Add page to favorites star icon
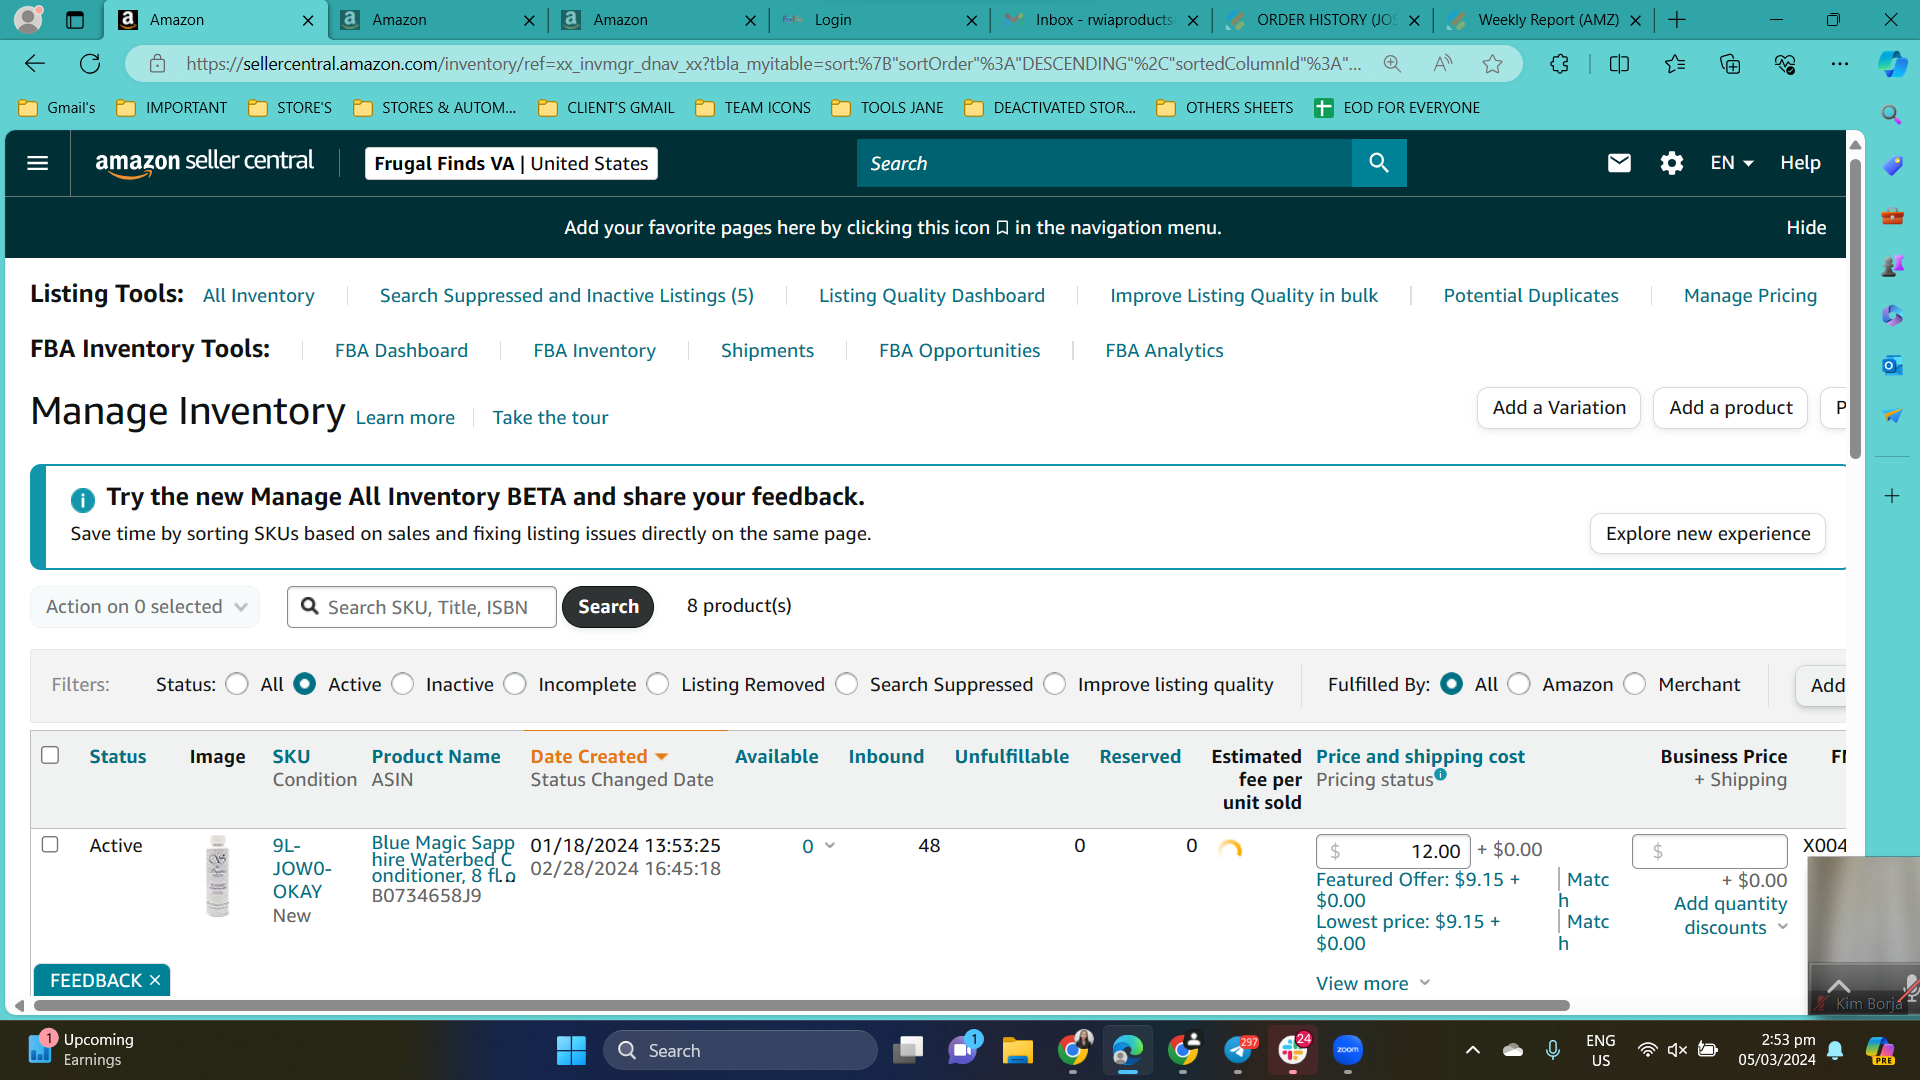 coord(1492,64)
